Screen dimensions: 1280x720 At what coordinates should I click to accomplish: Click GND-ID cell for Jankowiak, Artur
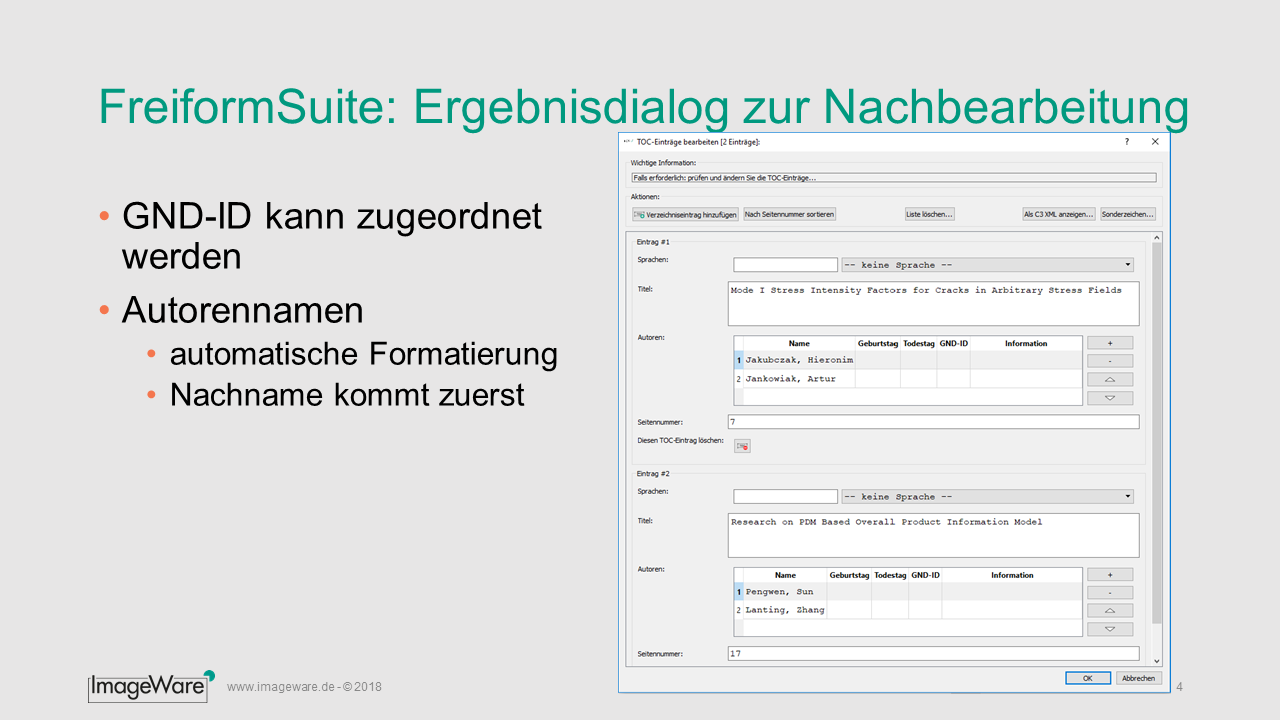pyautogui.click(x=953, y=379)
